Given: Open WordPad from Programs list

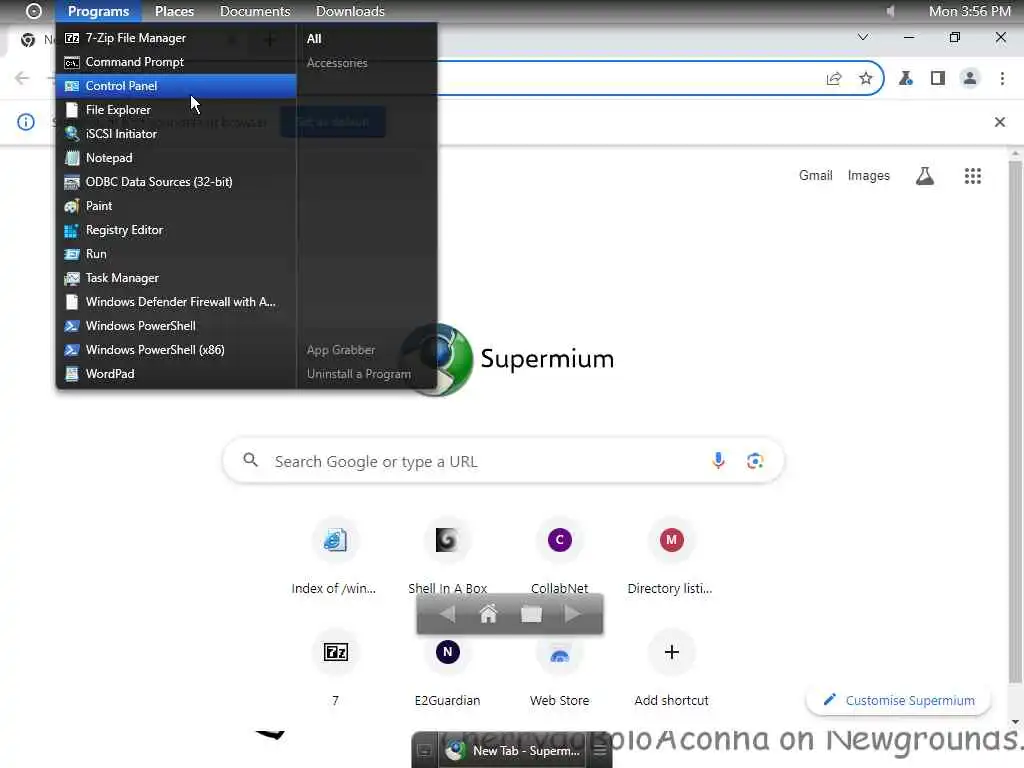Looking at the screenshot, I should [176, 374].
